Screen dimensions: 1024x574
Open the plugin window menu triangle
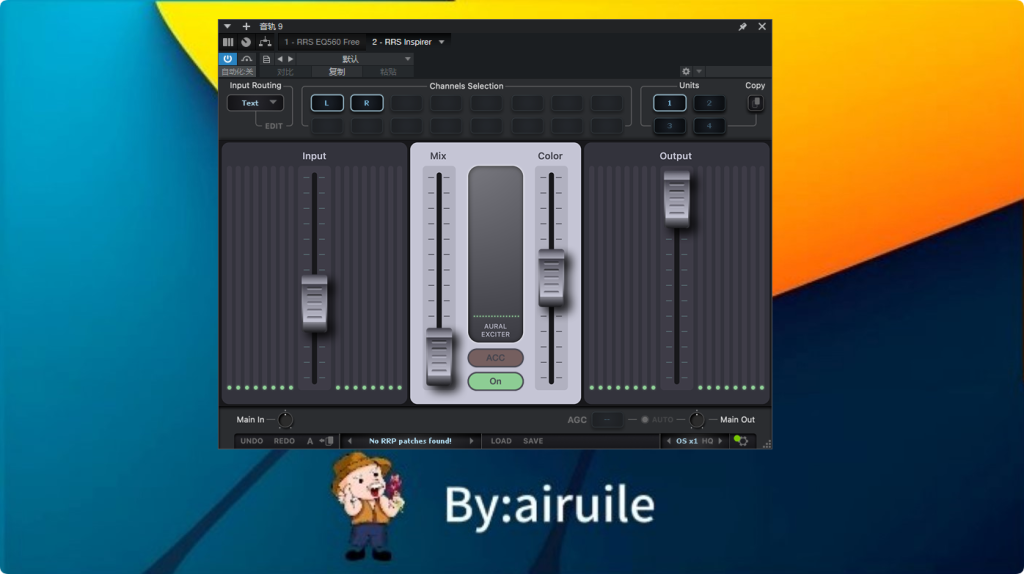click(x=227, y=27)
